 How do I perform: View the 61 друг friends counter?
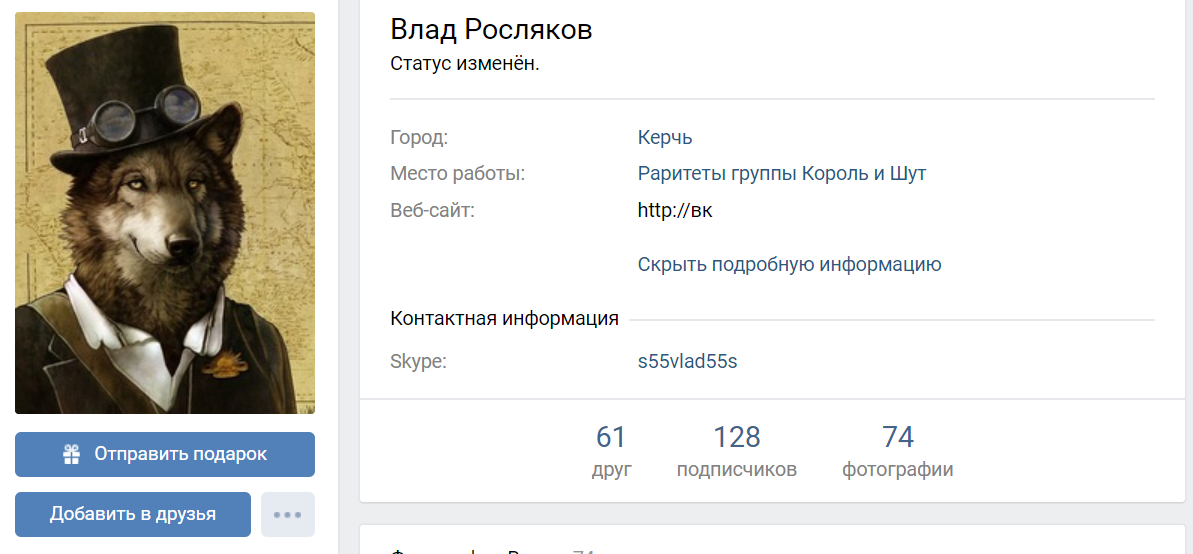pos(611,451)
